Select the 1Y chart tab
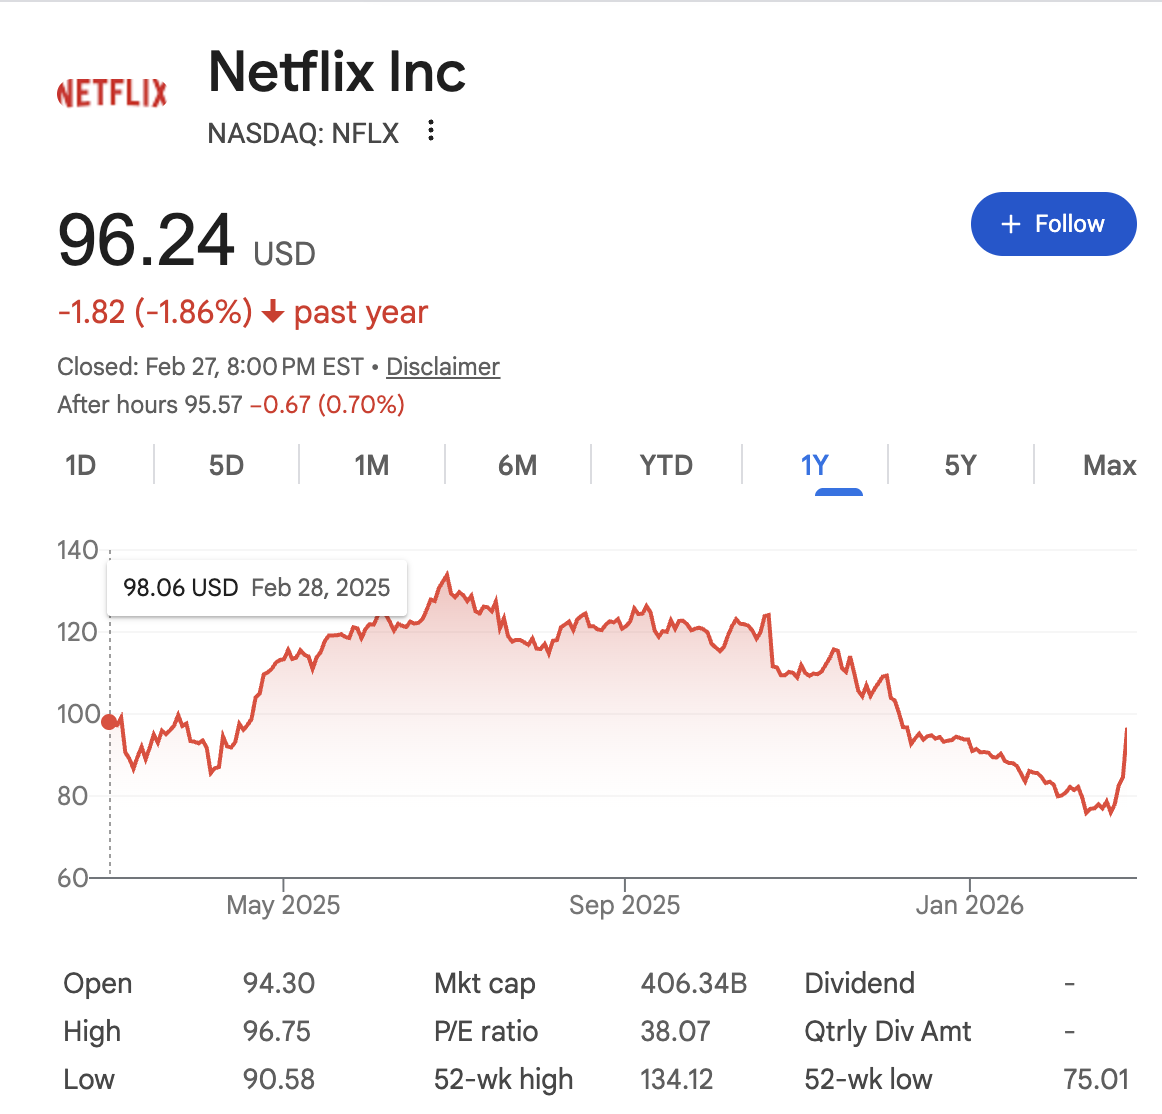Image resolution: width=1162 pixels, height=1114 pixels. point(814,465)
